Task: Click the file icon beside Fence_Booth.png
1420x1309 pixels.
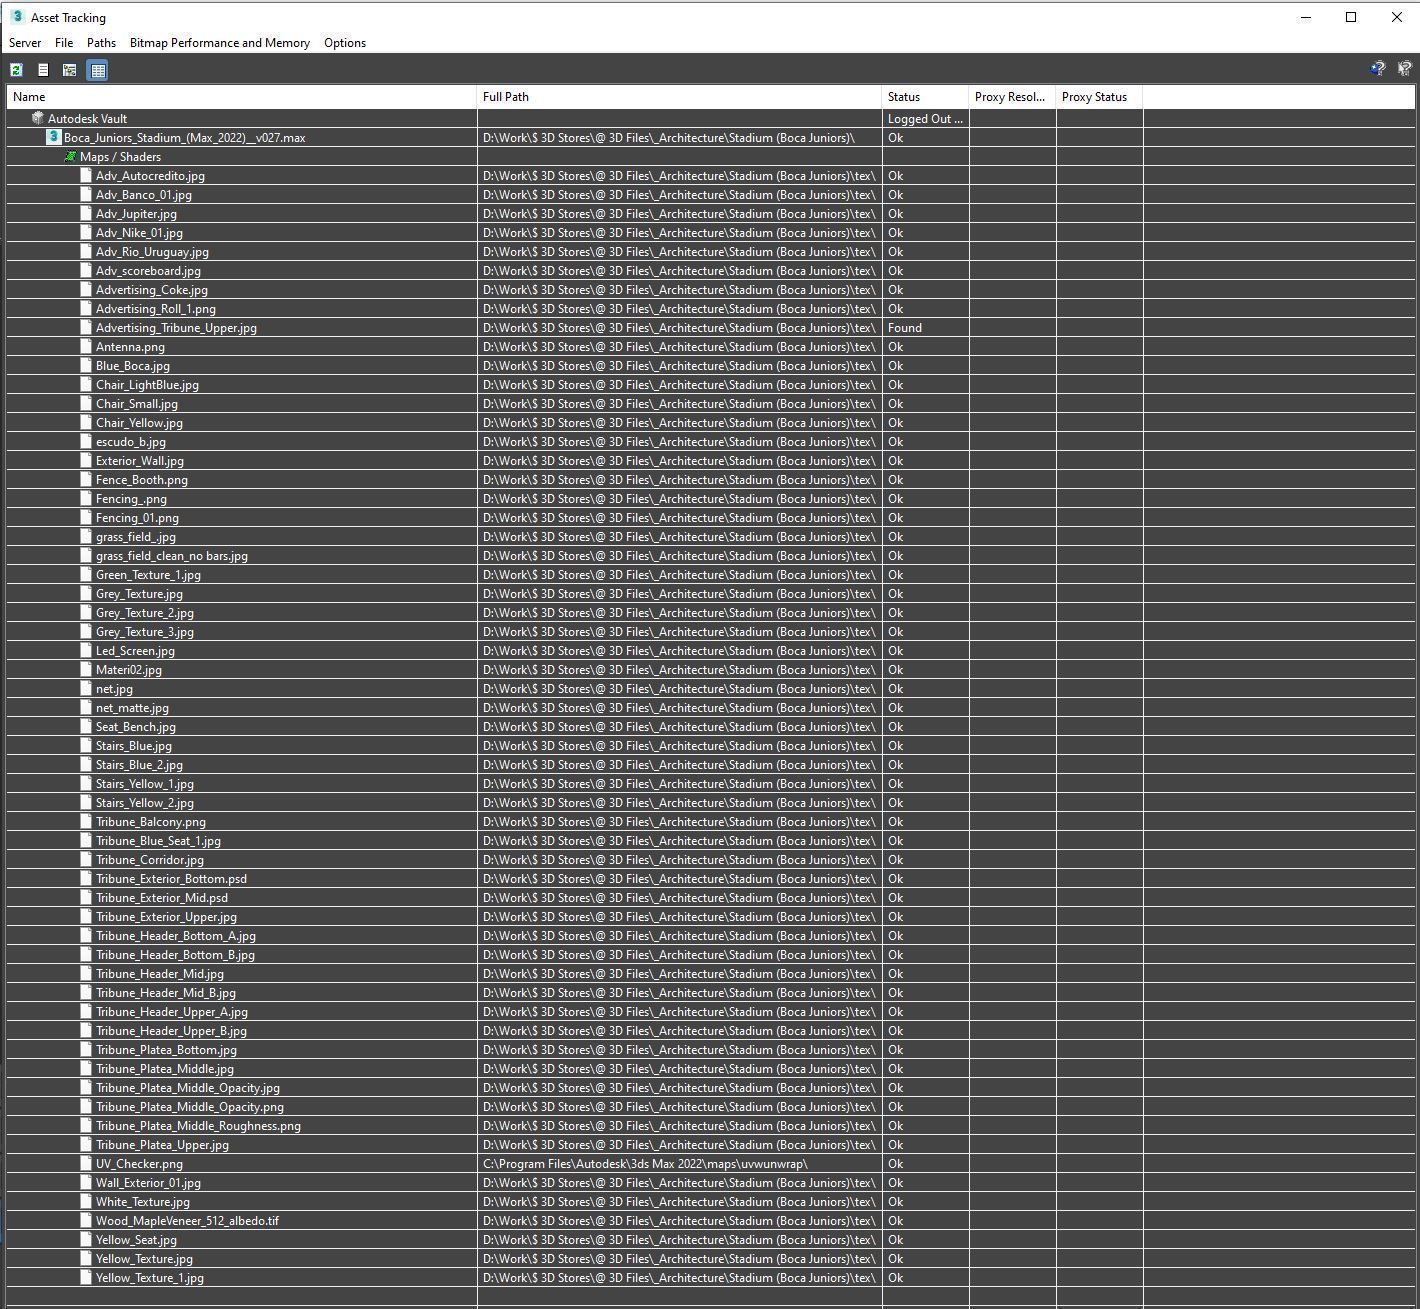Action: coord(86,479)
